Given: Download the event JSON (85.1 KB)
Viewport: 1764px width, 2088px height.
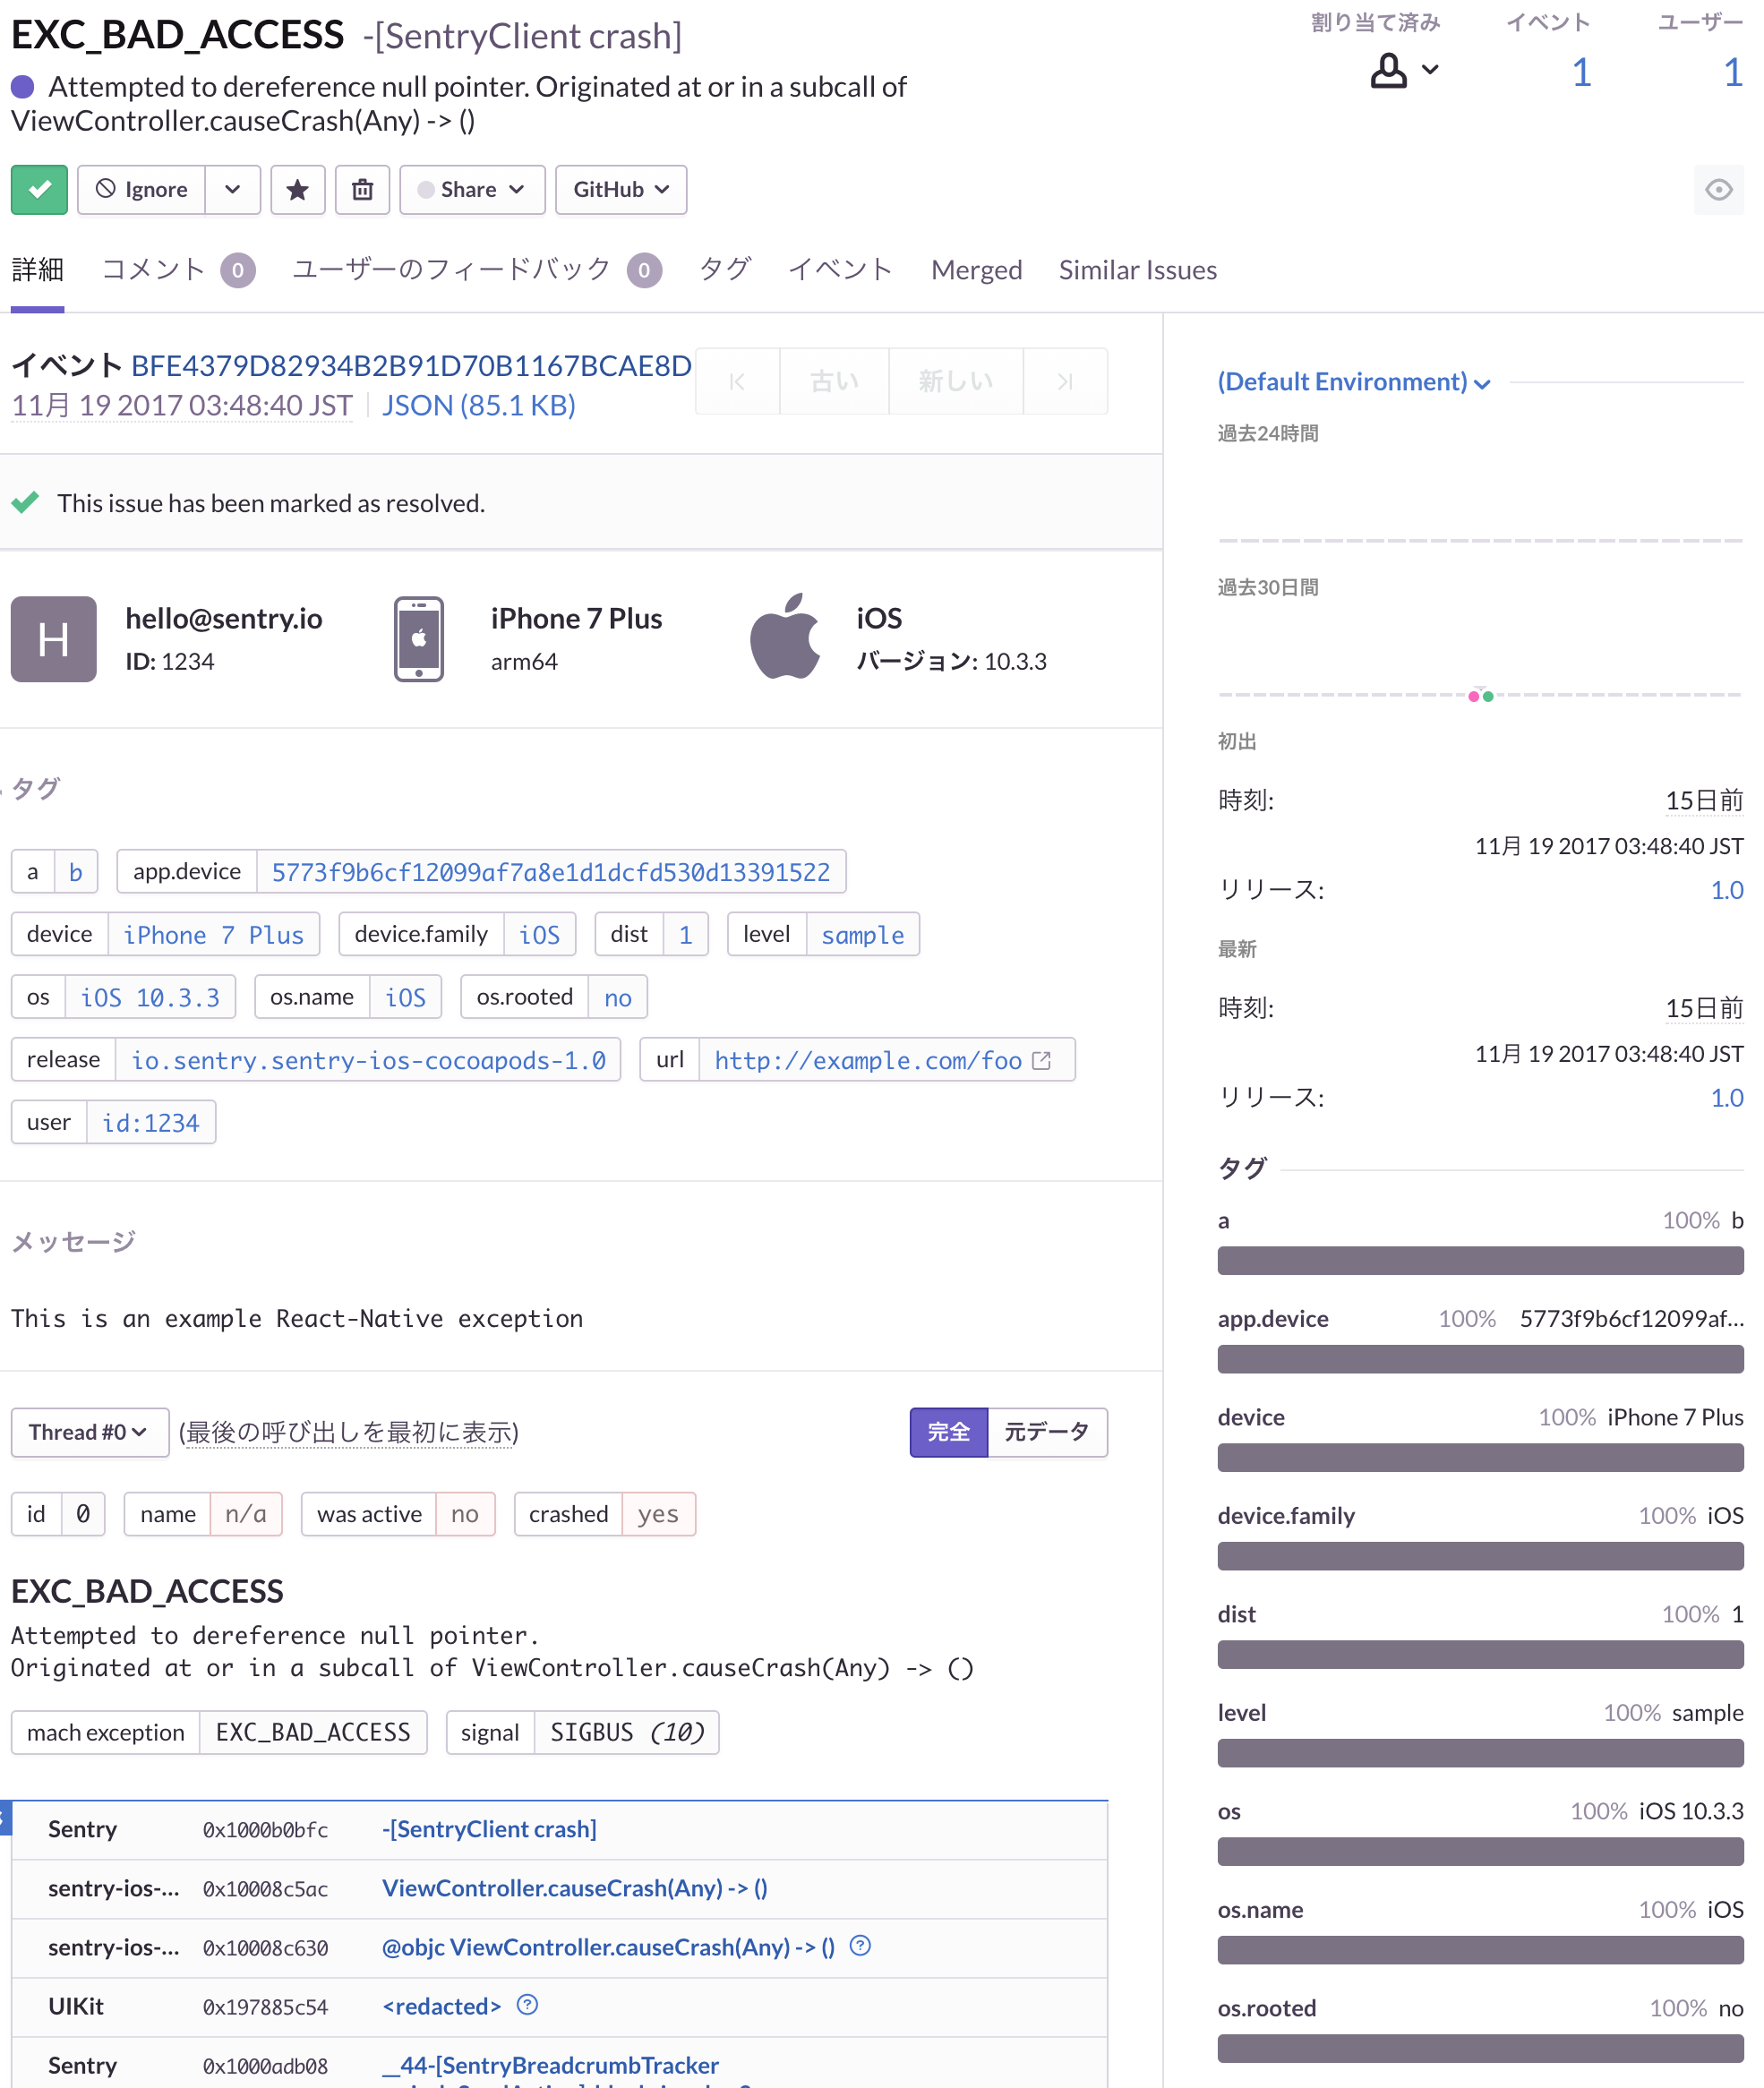Looking at the screenshot, I should click(x=478, y=405).
